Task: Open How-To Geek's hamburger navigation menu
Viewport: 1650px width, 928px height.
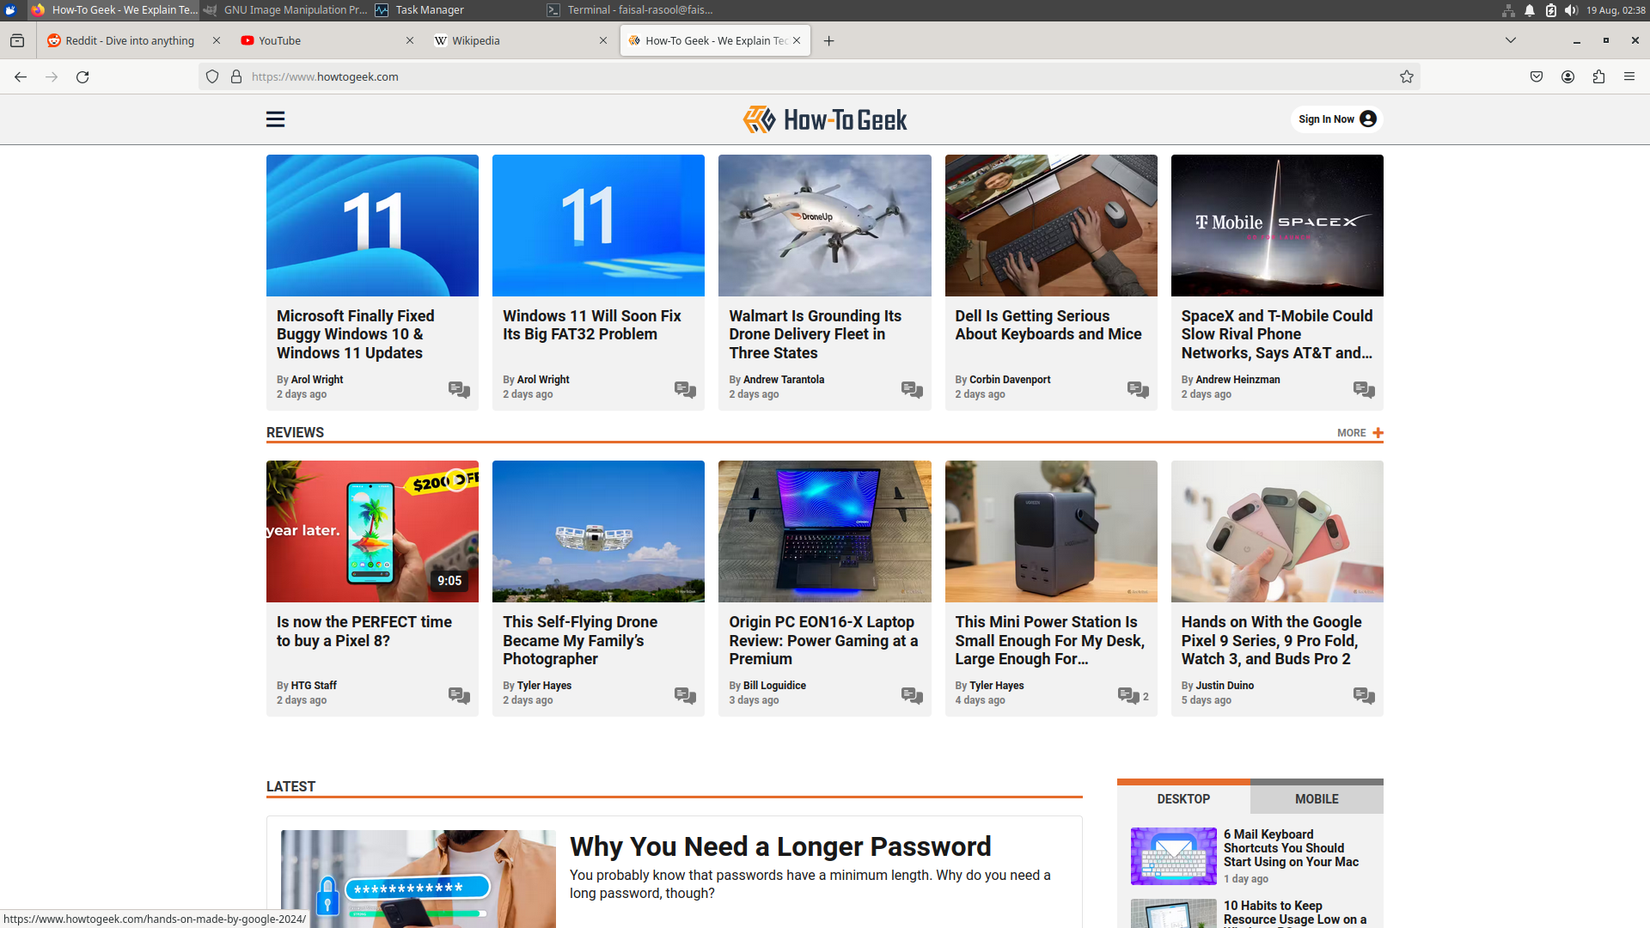Action: click(275, 118)
